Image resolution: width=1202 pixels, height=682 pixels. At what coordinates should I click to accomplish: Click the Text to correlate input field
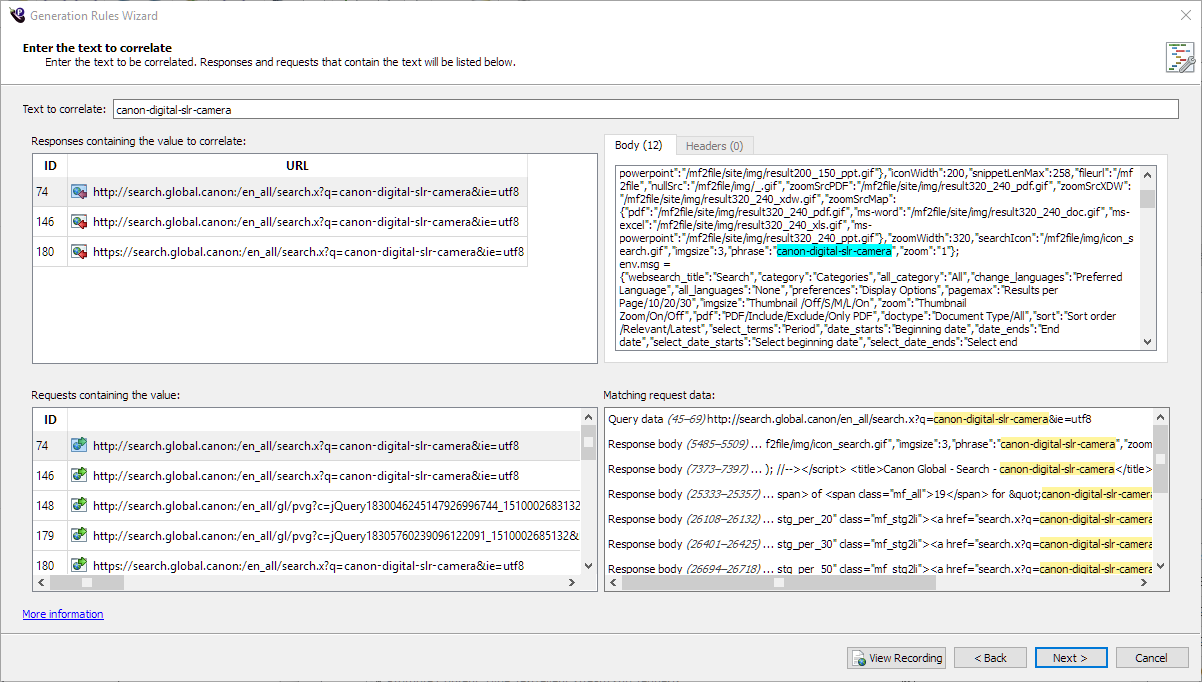(x=645, y=109)
